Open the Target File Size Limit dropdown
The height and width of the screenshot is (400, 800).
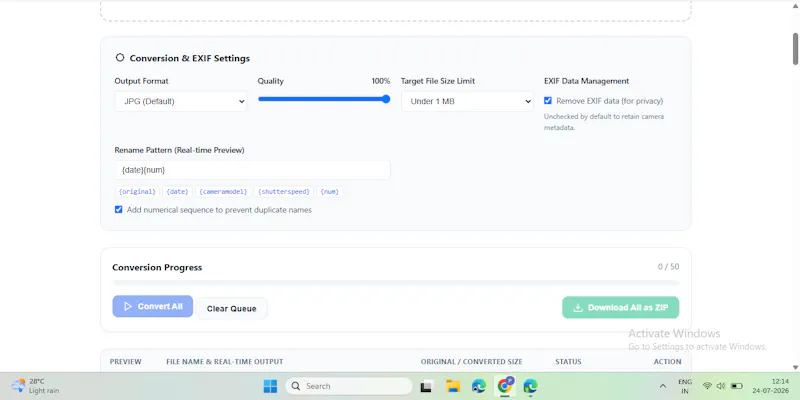[467, 102]
